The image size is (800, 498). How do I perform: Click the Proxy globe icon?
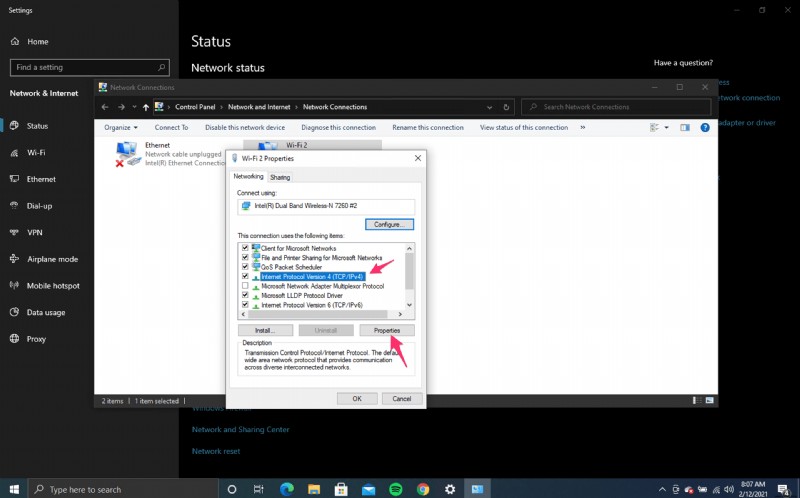pyautogui.click(x=14, y=338)
